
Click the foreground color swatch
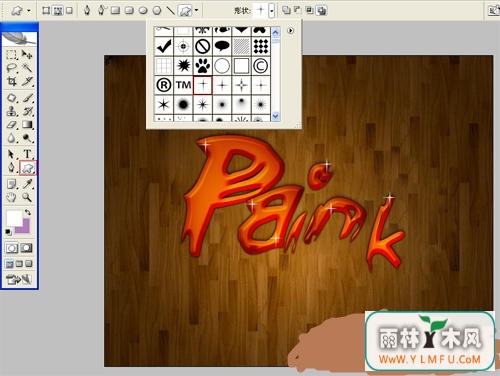[14, 218]
